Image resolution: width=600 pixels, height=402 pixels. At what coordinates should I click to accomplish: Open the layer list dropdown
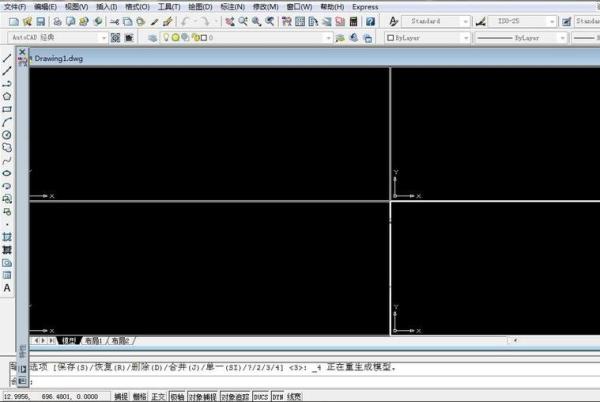pos(245,37)
